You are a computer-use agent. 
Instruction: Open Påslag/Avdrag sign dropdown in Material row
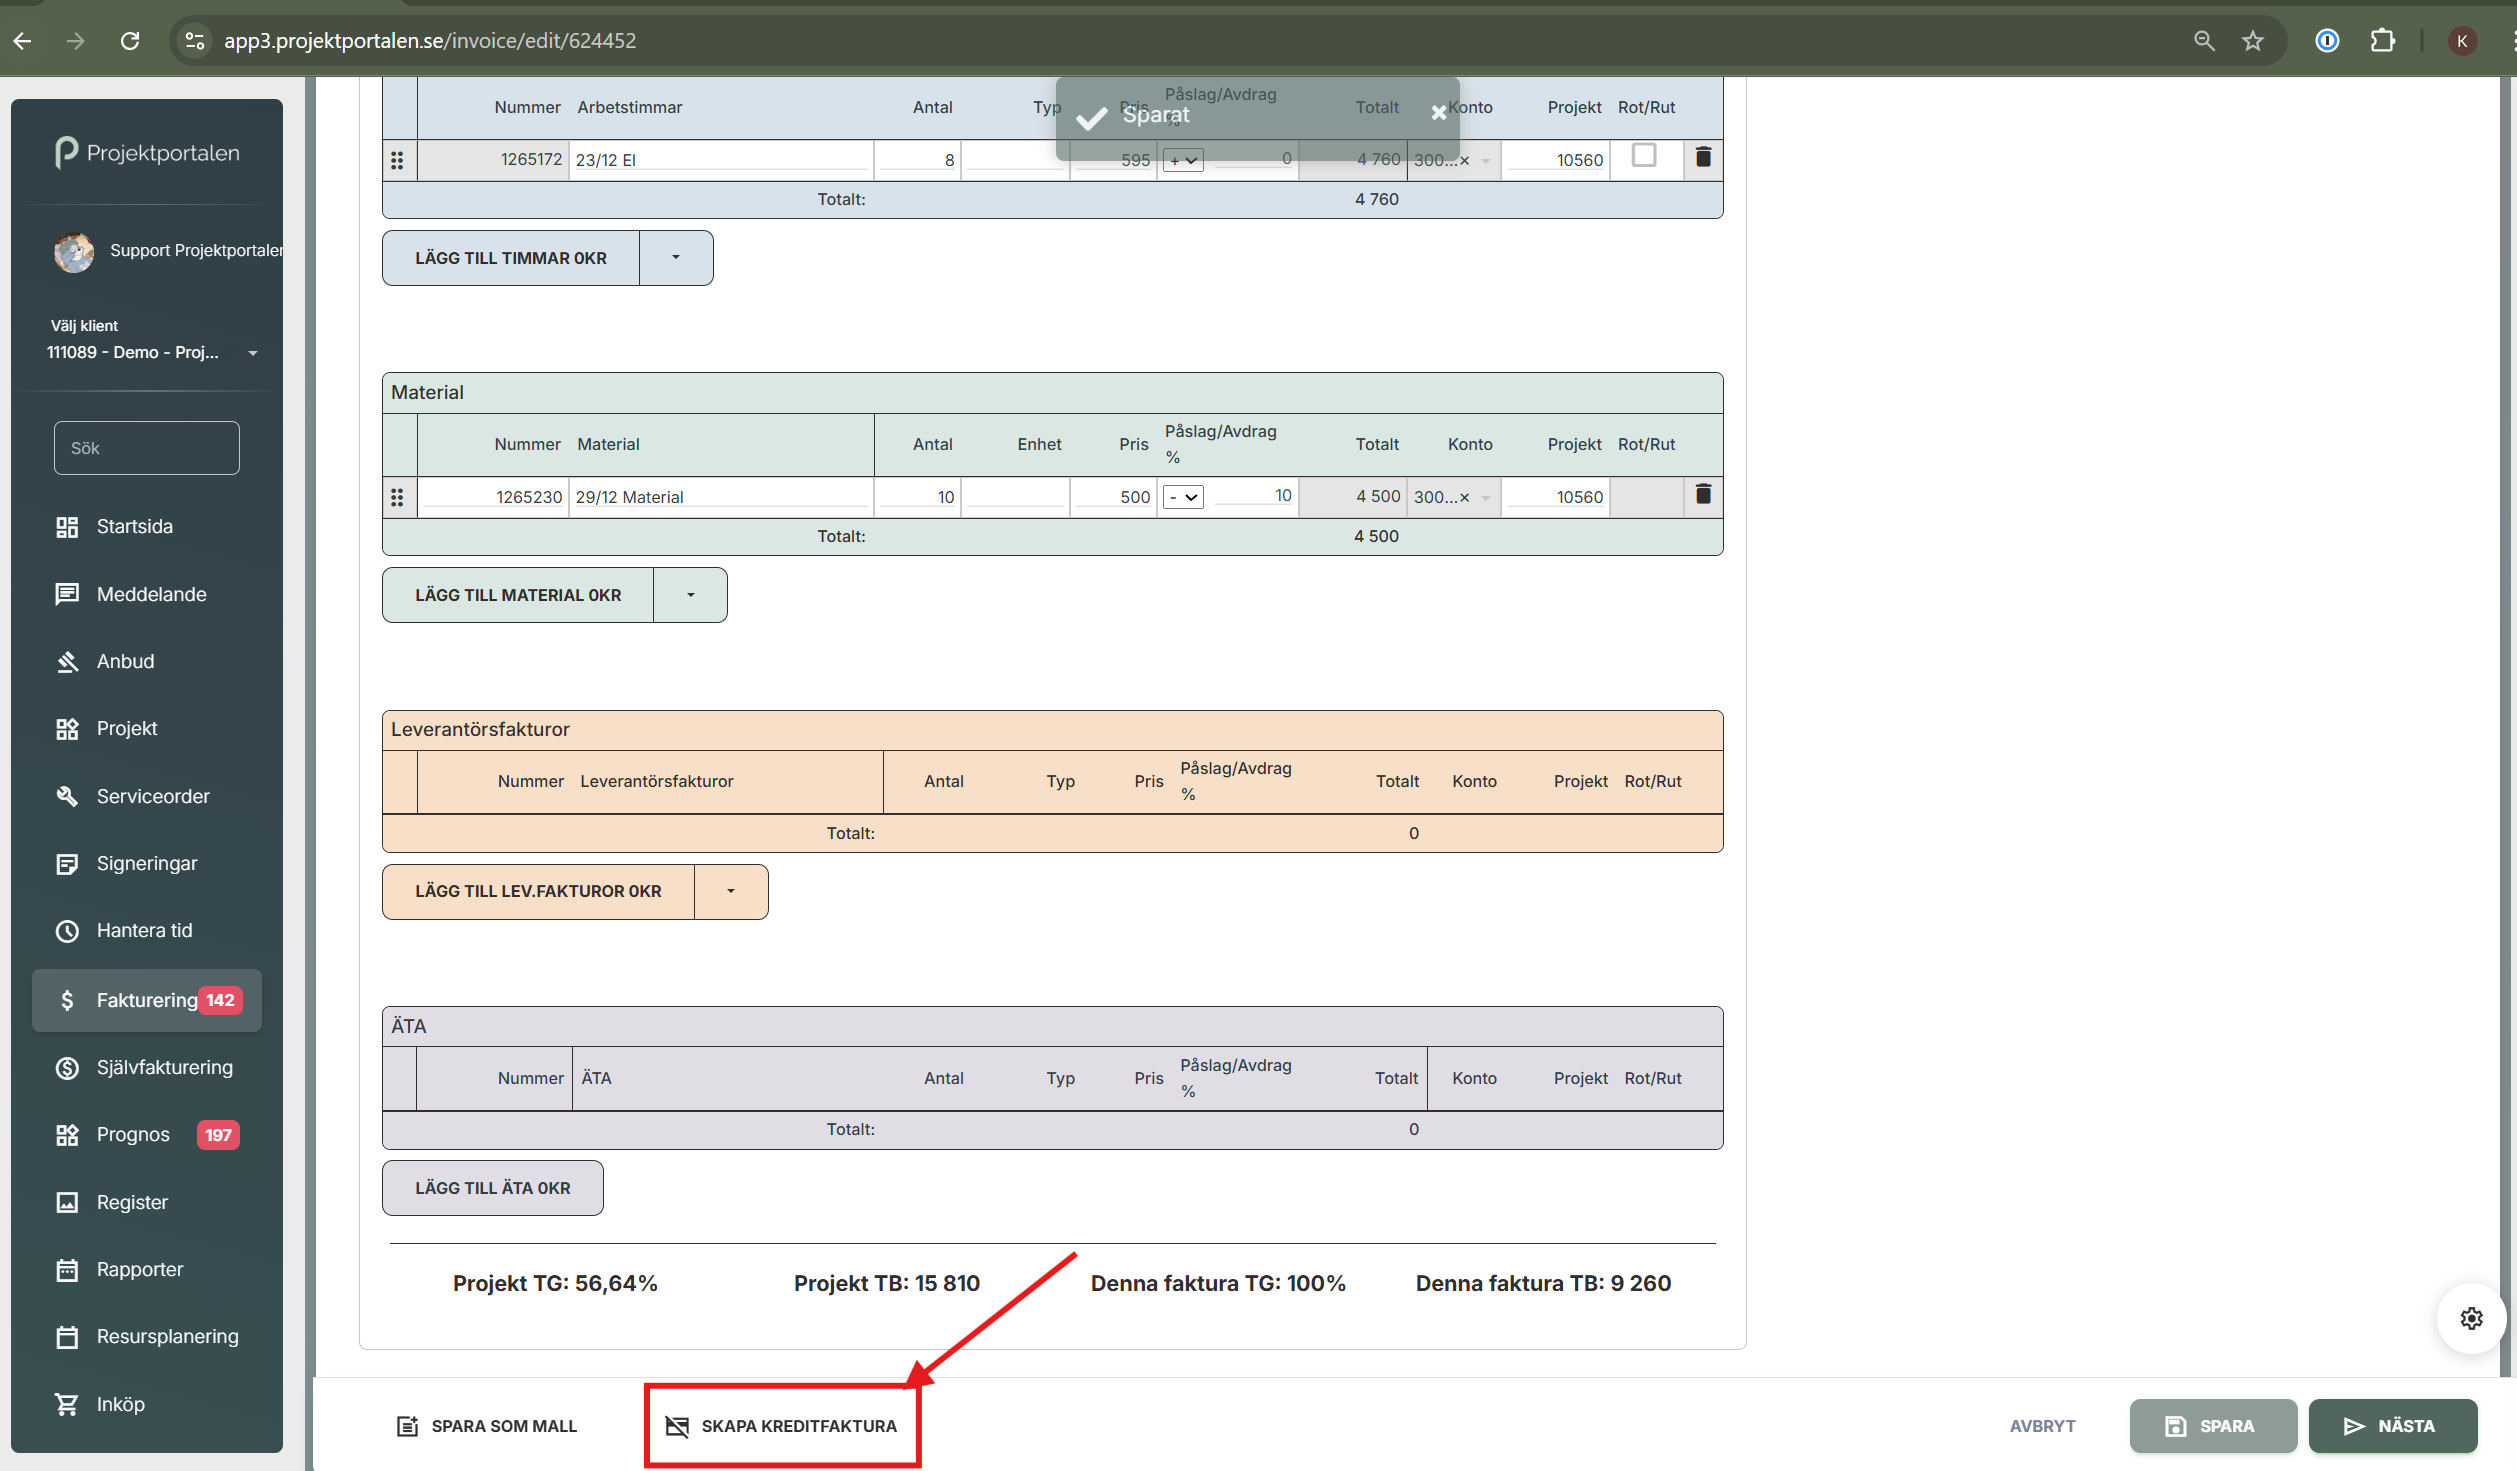[1183, 497]
